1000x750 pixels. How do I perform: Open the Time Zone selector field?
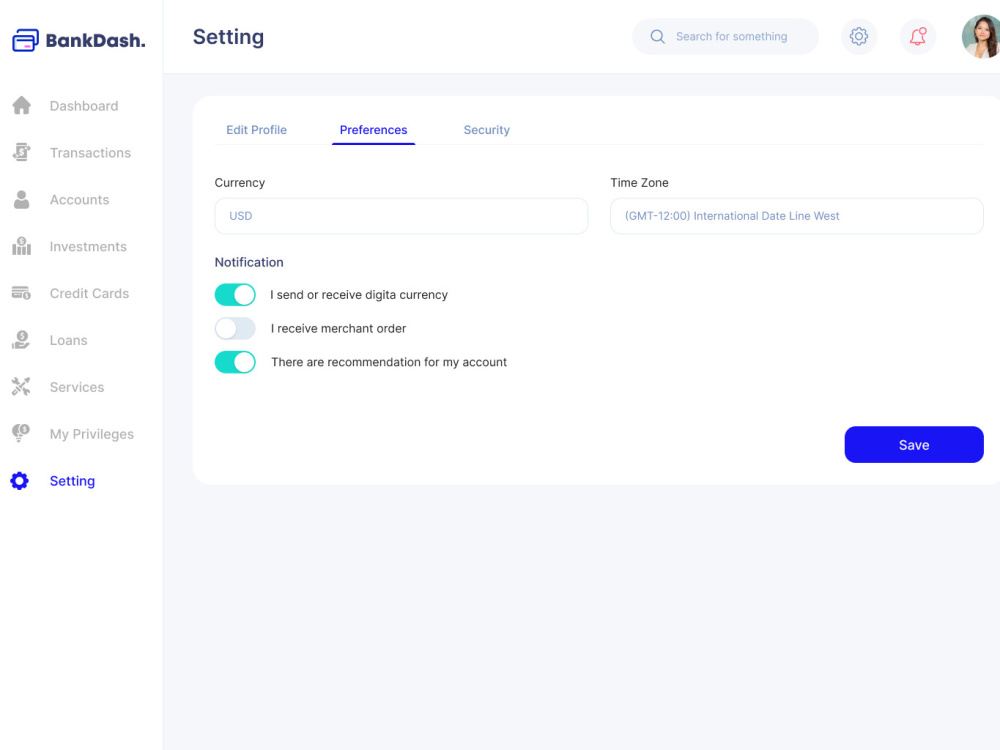point(797,216)
